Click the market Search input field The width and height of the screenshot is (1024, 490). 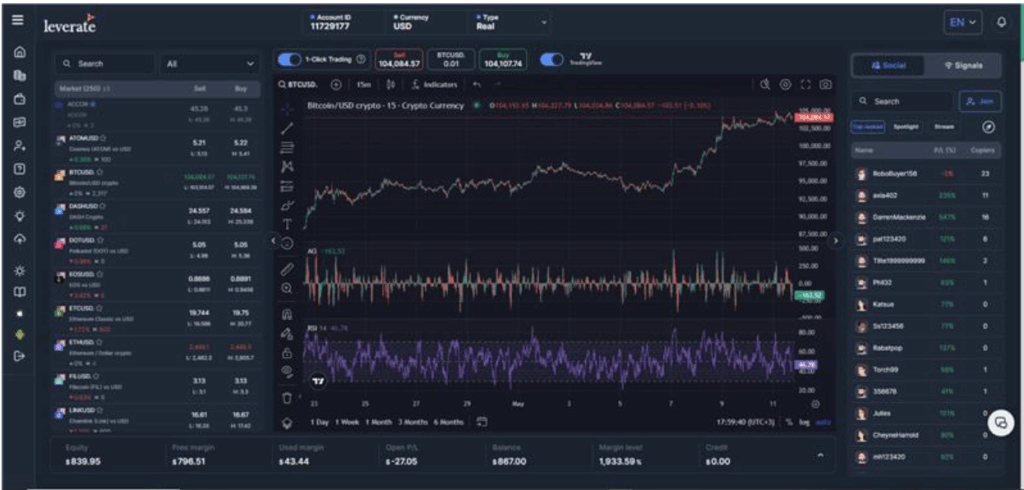click(100, 64)
